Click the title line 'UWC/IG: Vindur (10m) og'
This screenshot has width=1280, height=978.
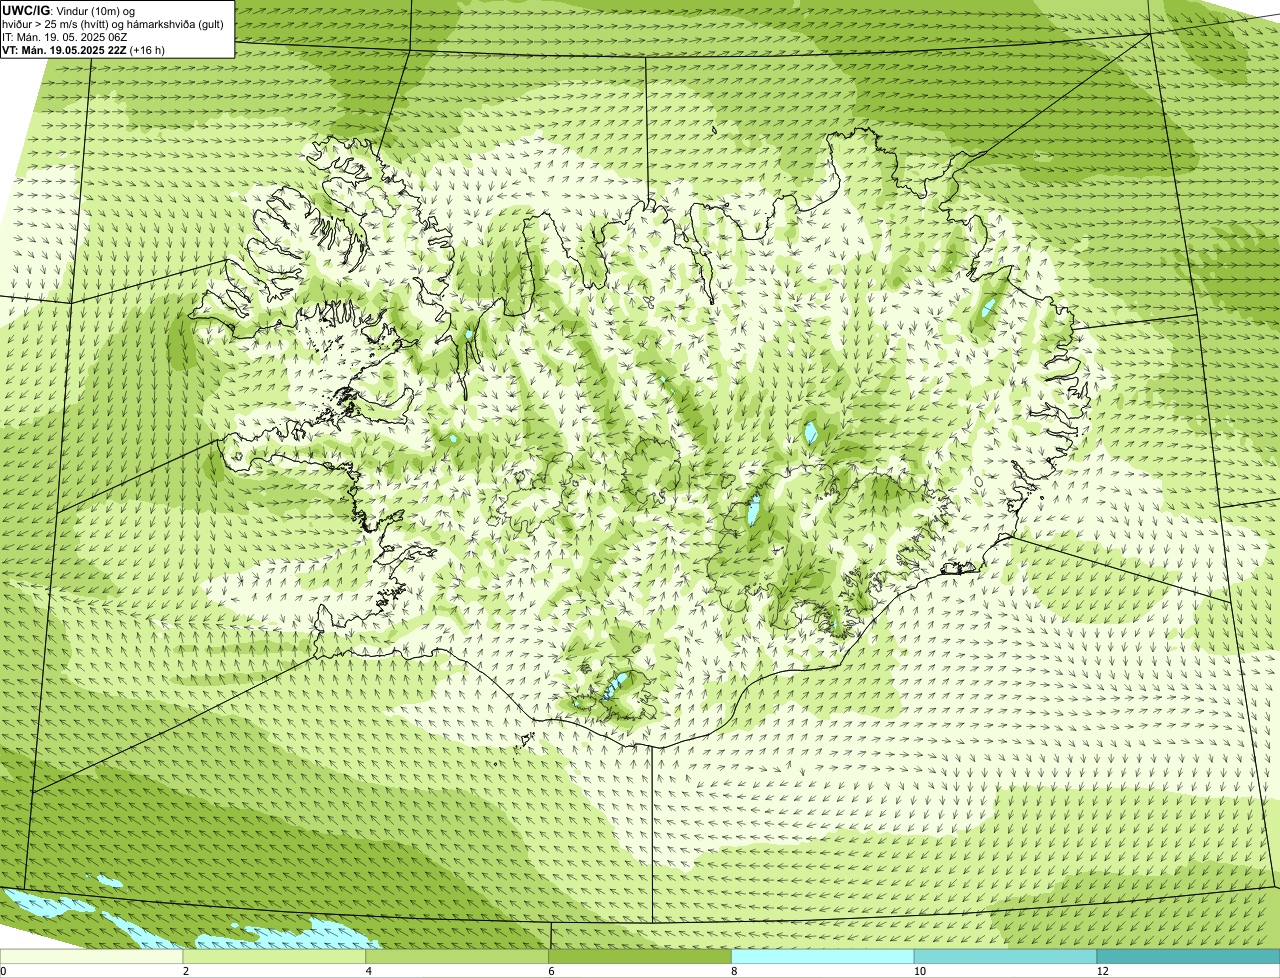pyautogui.click(x=69, y=10)
